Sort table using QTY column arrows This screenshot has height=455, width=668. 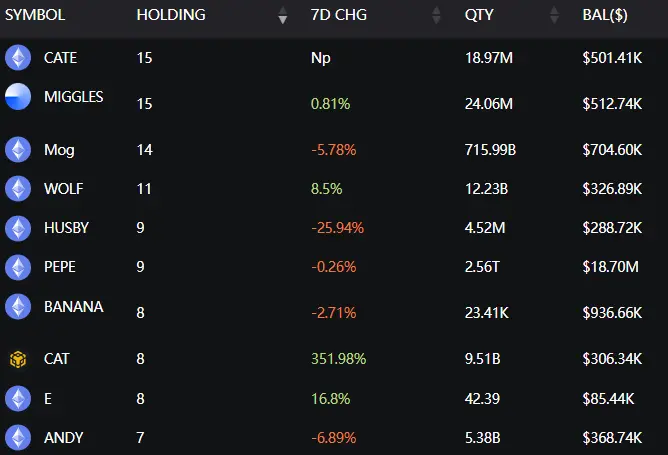tap(554, 15)
